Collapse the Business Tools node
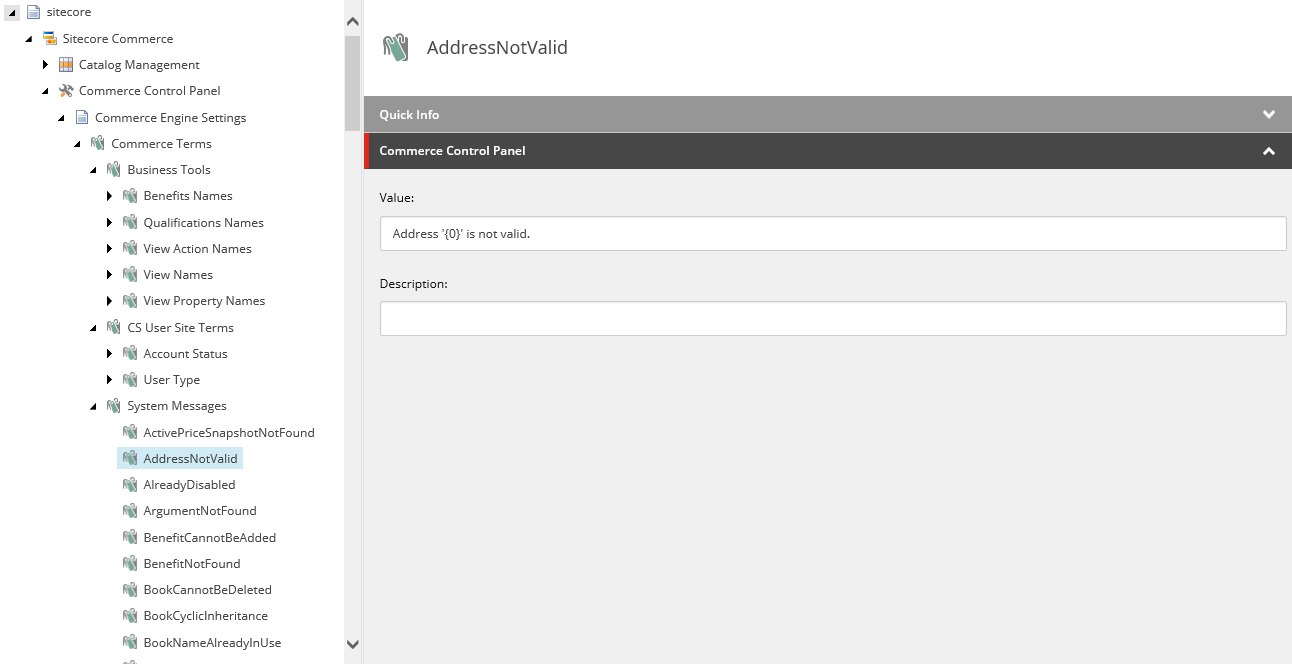This screenshot has height=664, width=1292. click(x=93, y=169)
